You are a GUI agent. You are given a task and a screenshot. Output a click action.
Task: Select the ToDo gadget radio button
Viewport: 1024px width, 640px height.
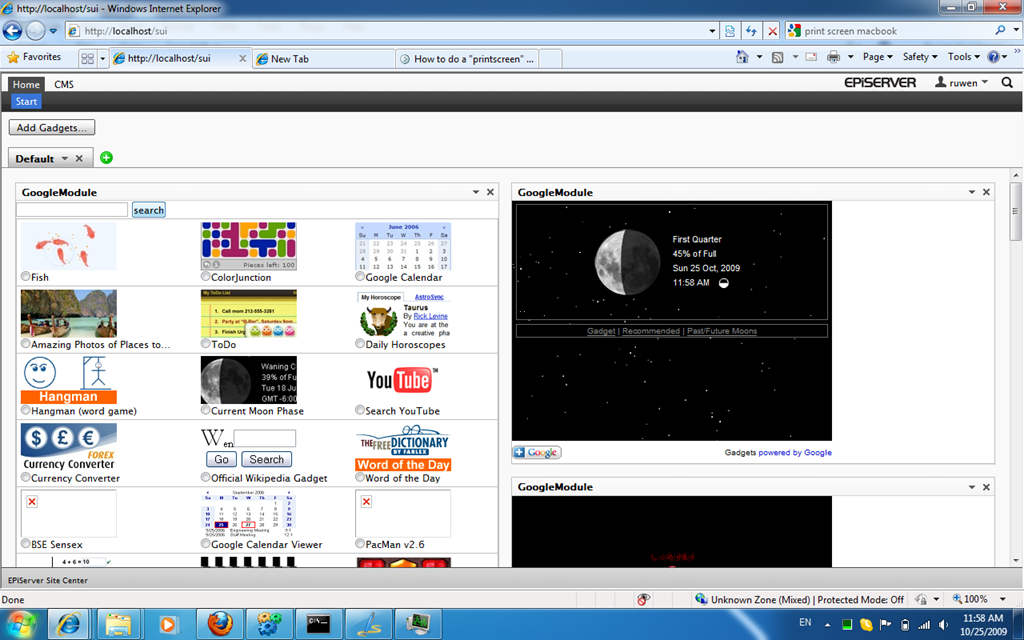click(x=206, y=344)
